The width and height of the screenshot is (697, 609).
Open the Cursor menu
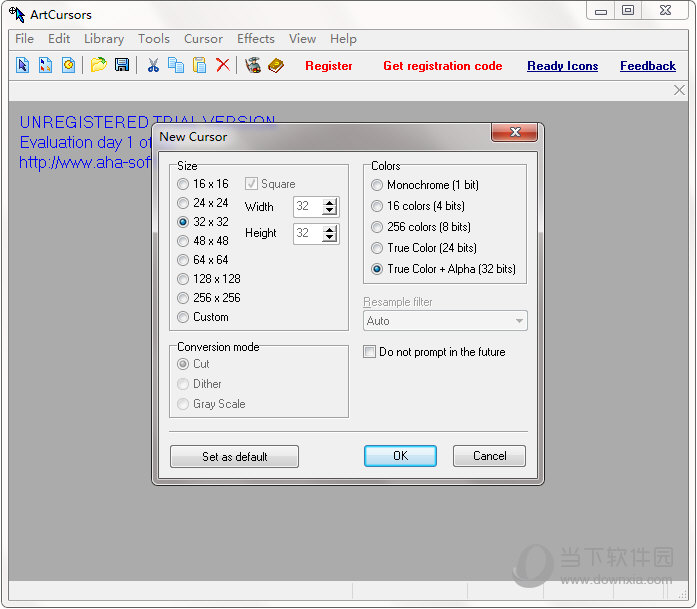(x=203, y=39)
